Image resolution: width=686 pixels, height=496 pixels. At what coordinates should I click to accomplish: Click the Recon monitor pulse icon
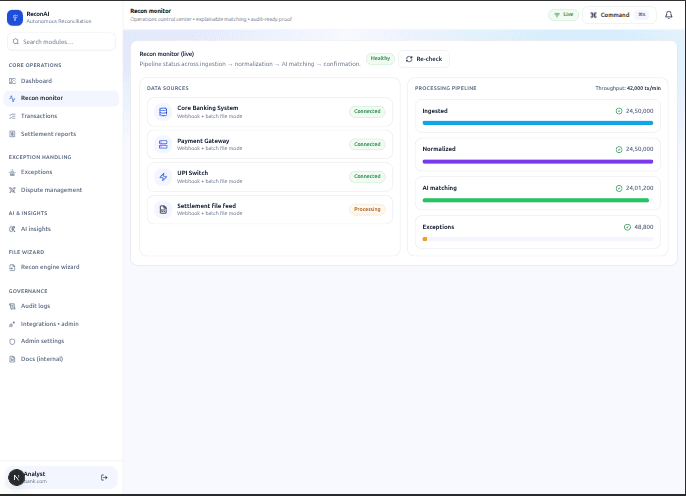12,98
